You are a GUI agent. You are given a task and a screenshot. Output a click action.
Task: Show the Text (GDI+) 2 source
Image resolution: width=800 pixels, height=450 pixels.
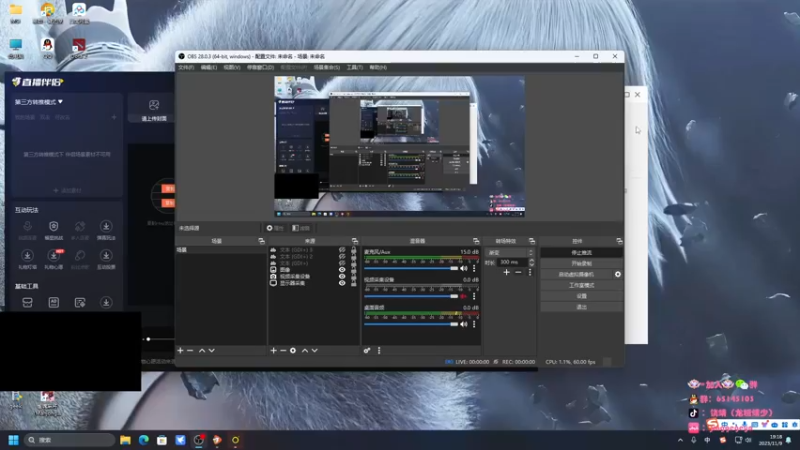(342, 257)
